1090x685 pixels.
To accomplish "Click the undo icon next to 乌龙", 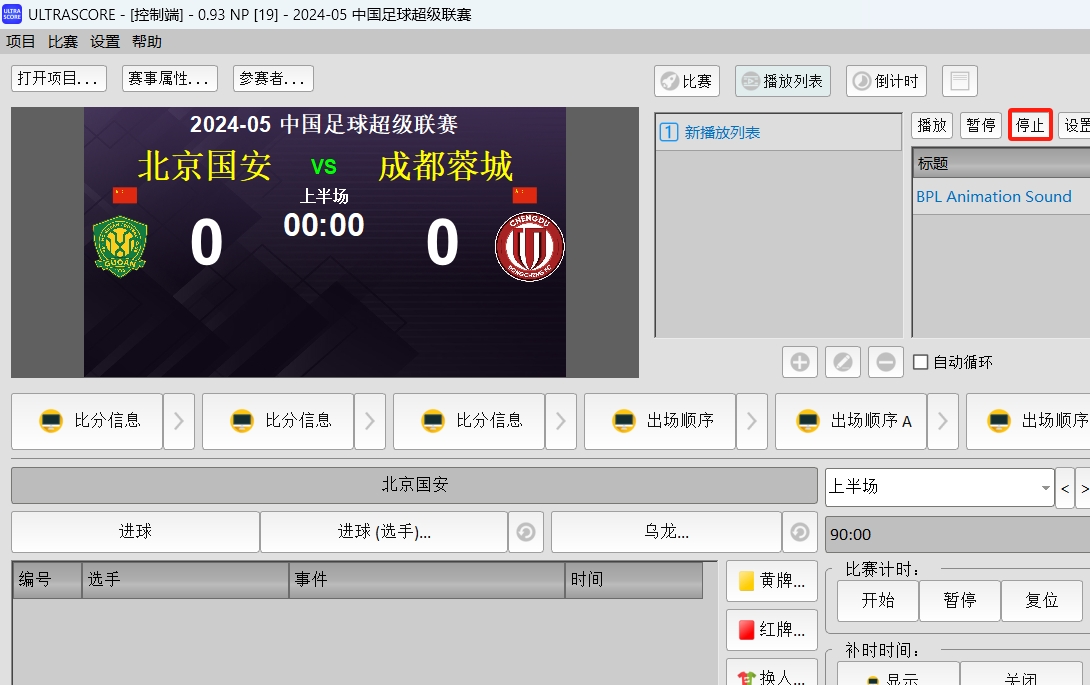I will click(x=799, y=533).
